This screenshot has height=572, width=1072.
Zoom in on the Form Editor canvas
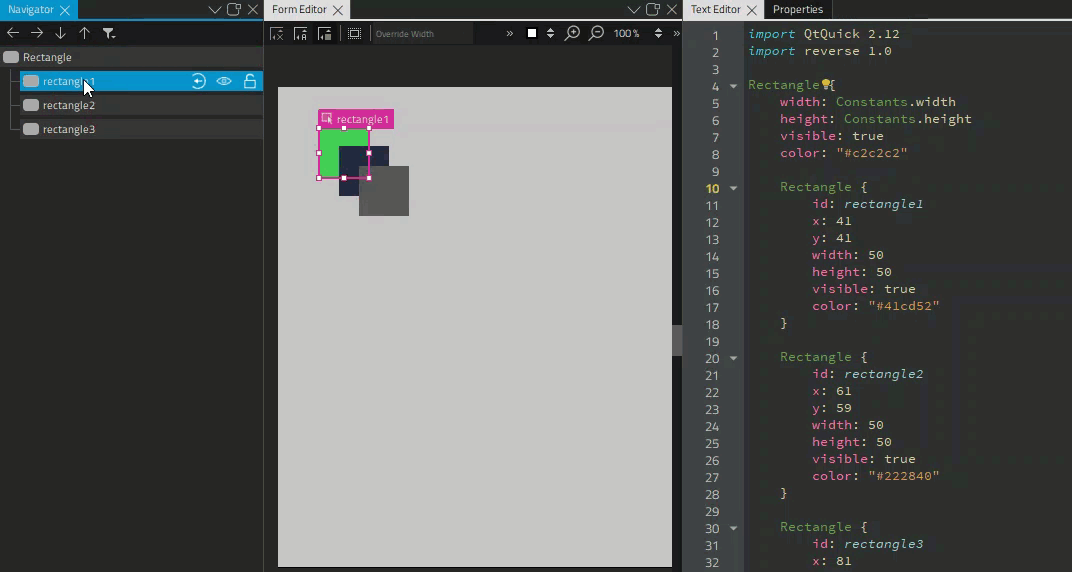572,33
